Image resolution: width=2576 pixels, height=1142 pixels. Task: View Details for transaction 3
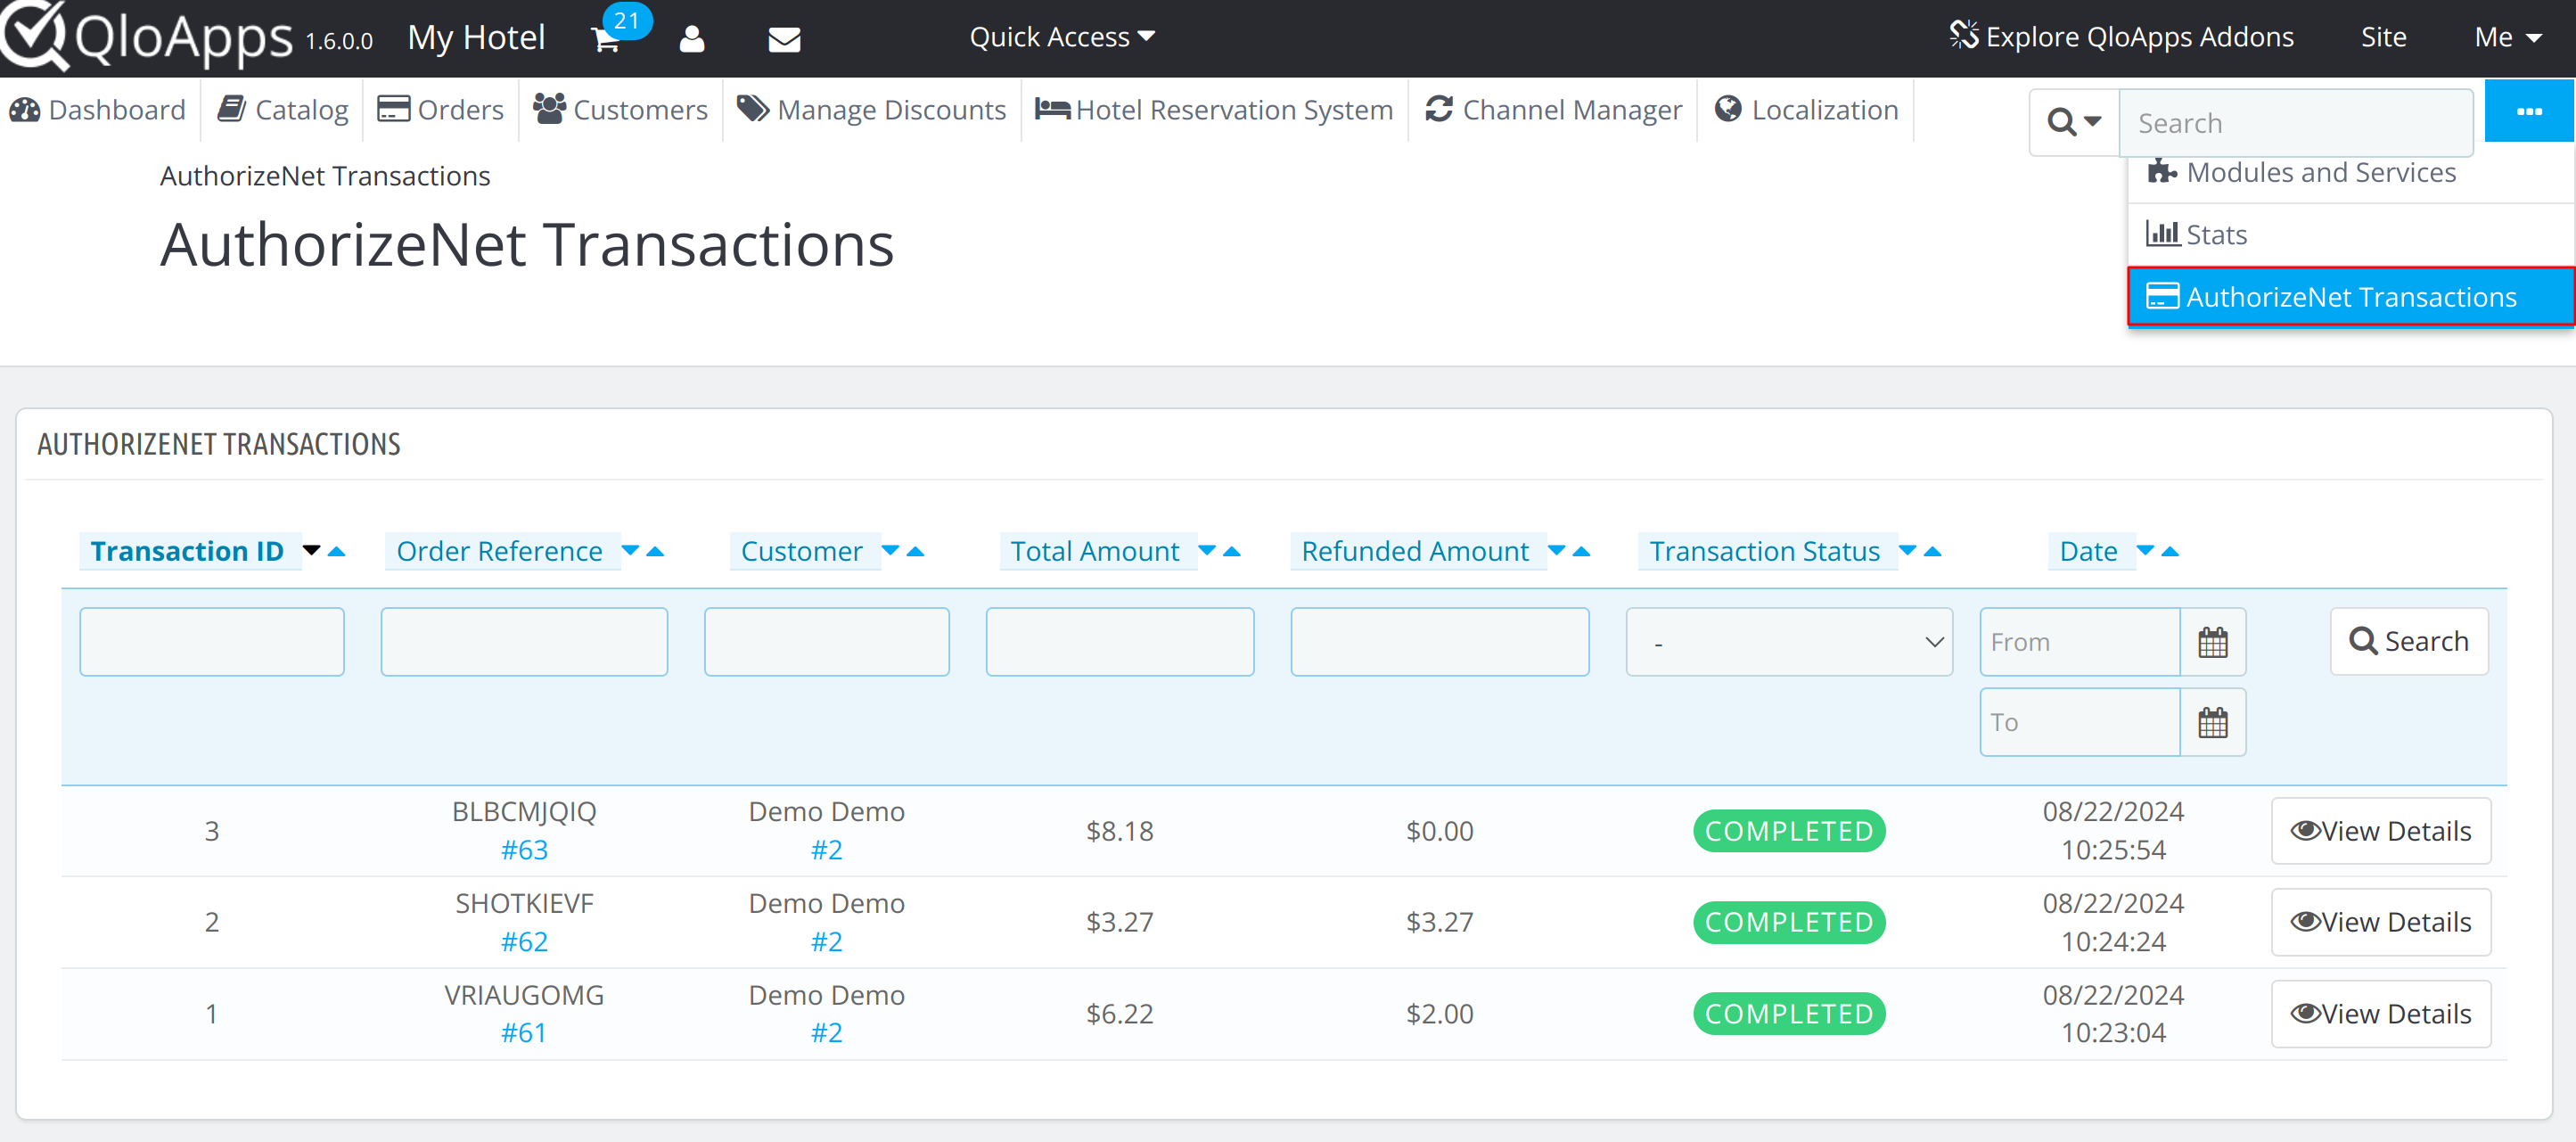(x=2381, y=831)
